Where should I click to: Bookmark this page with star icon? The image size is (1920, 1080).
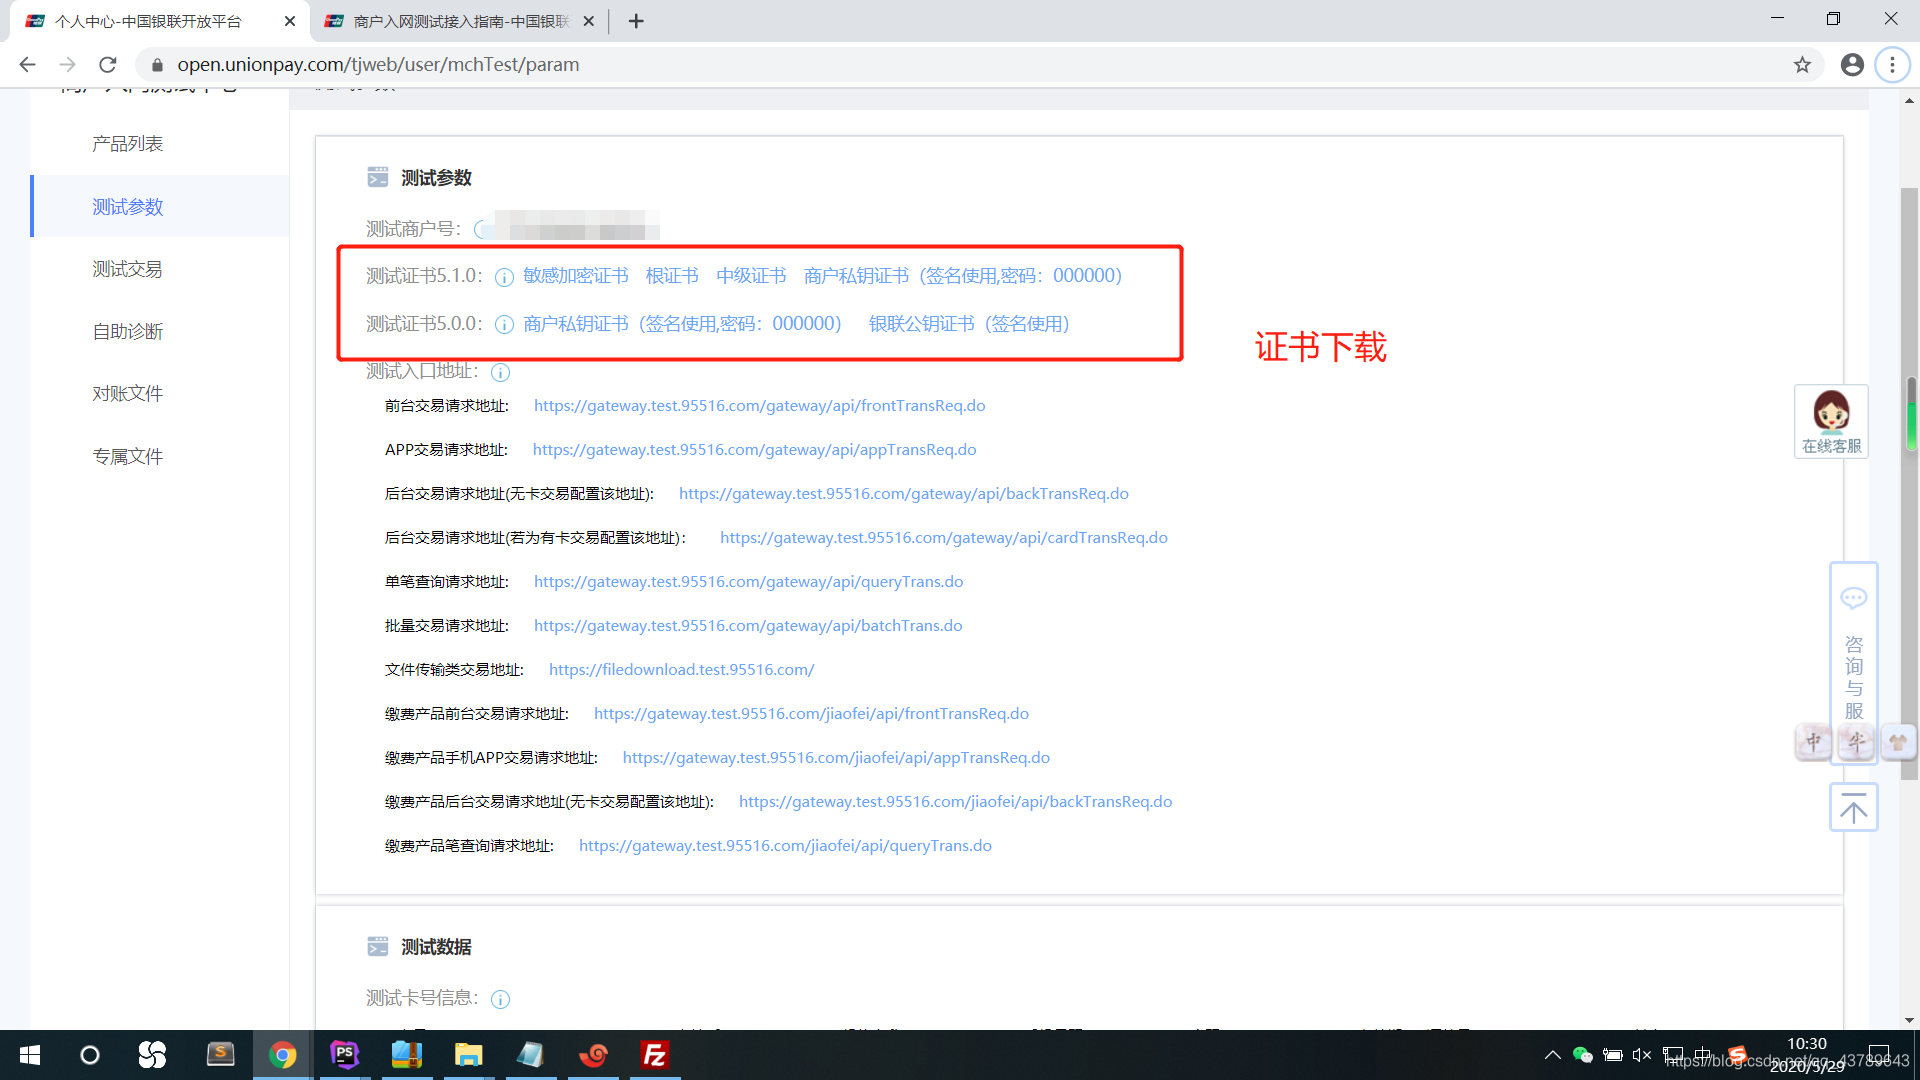[1802, 65]
